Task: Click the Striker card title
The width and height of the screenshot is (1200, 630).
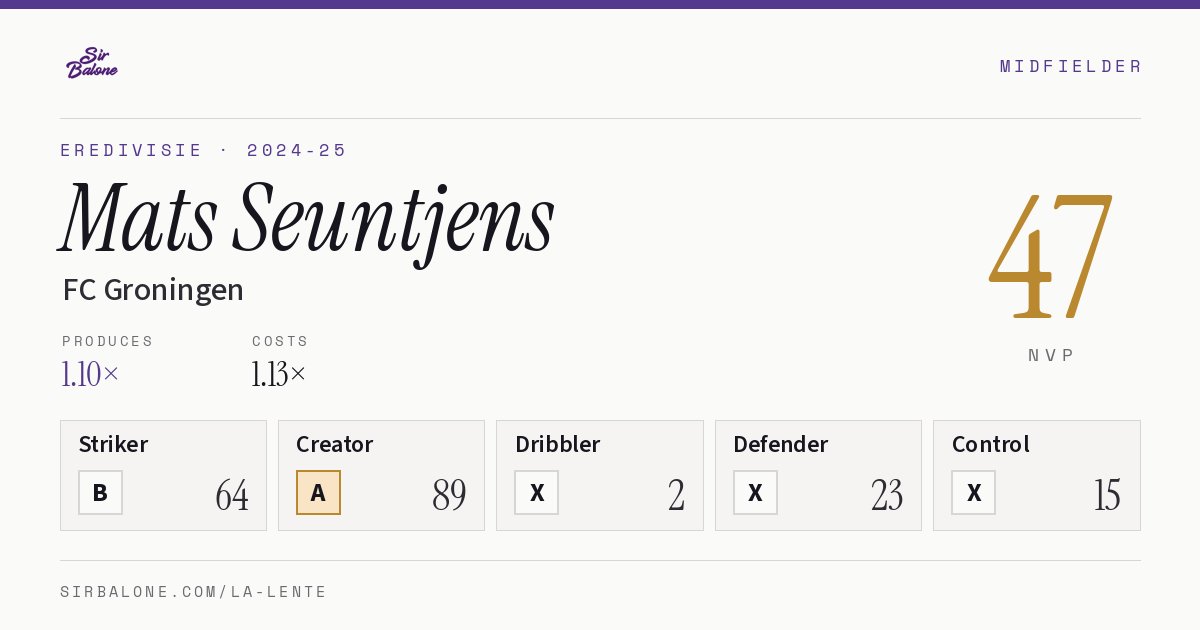Action: point(113,444)
